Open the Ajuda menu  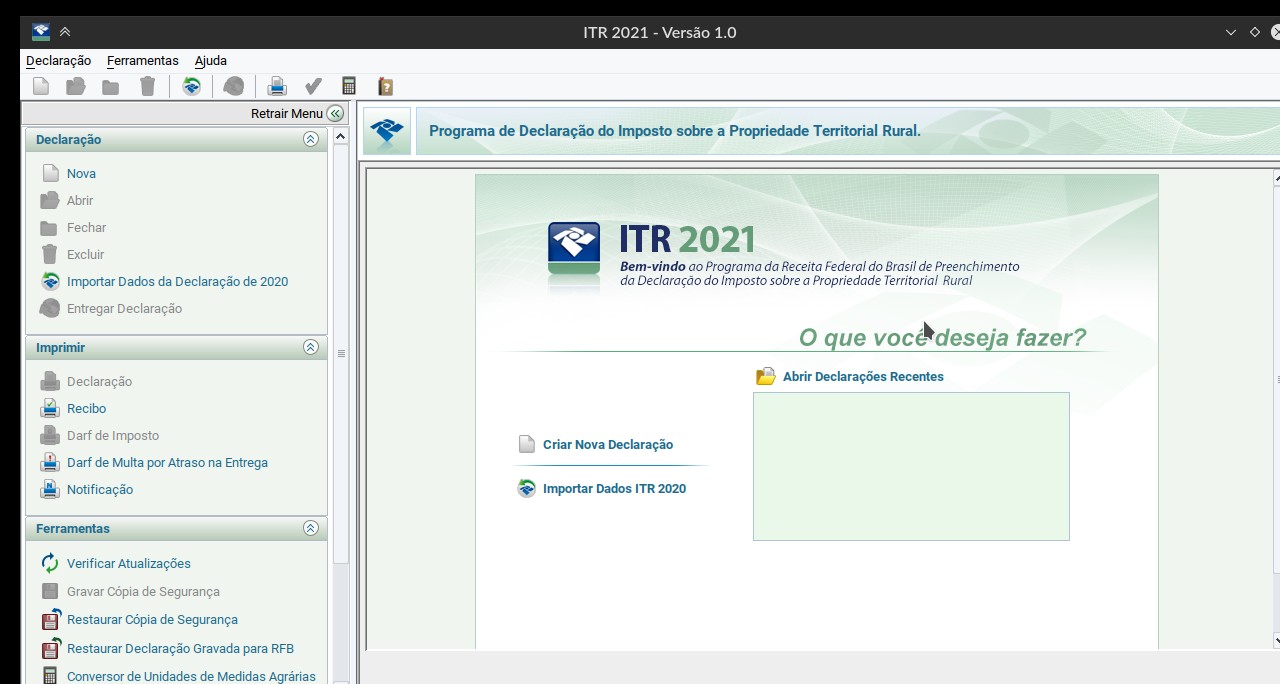pyautogui.click(x=211, y=60)
